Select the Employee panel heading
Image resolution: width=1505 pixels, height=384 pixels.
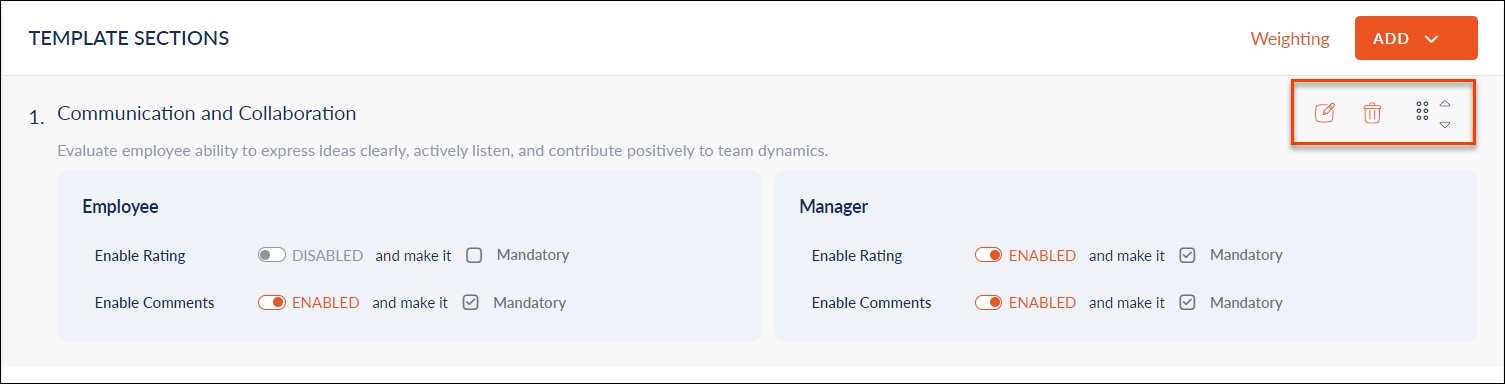(120, 207)
